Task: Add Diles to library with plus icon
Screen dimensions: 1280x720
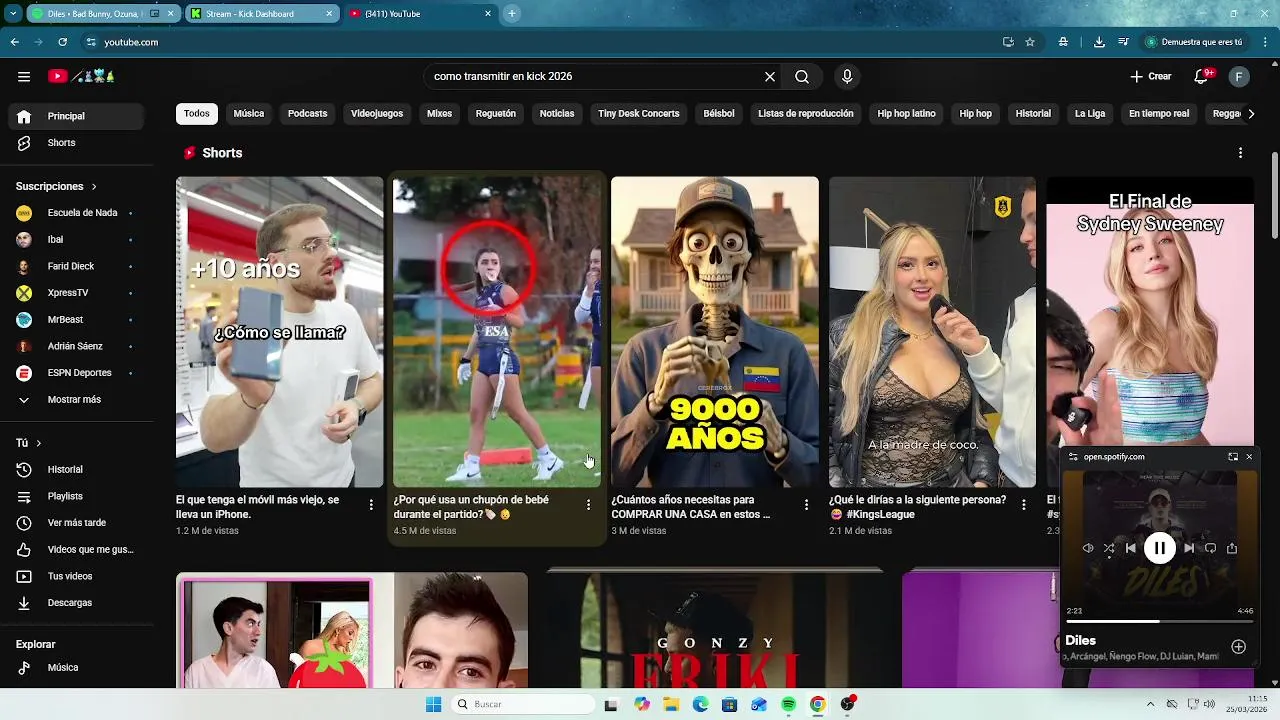Action: coord(1238,647)
